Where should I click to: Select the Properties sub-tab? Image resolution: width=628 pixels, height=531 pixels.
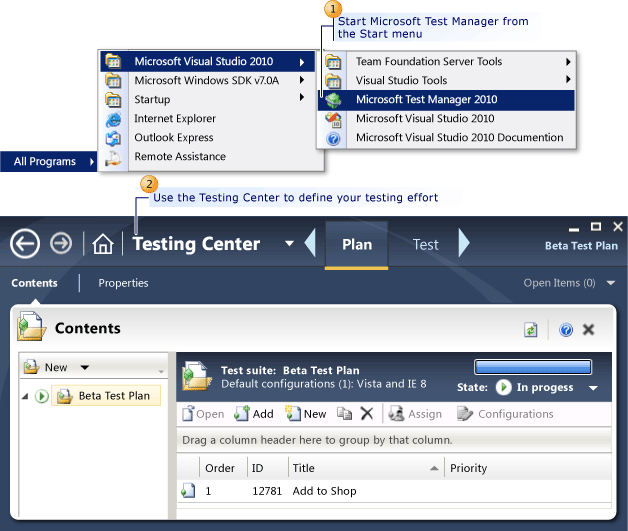click(x=123, y=283)
